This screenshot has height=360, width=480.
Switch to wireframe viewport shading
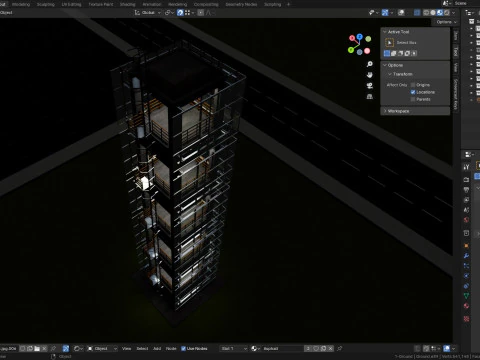tap(426, 13)
